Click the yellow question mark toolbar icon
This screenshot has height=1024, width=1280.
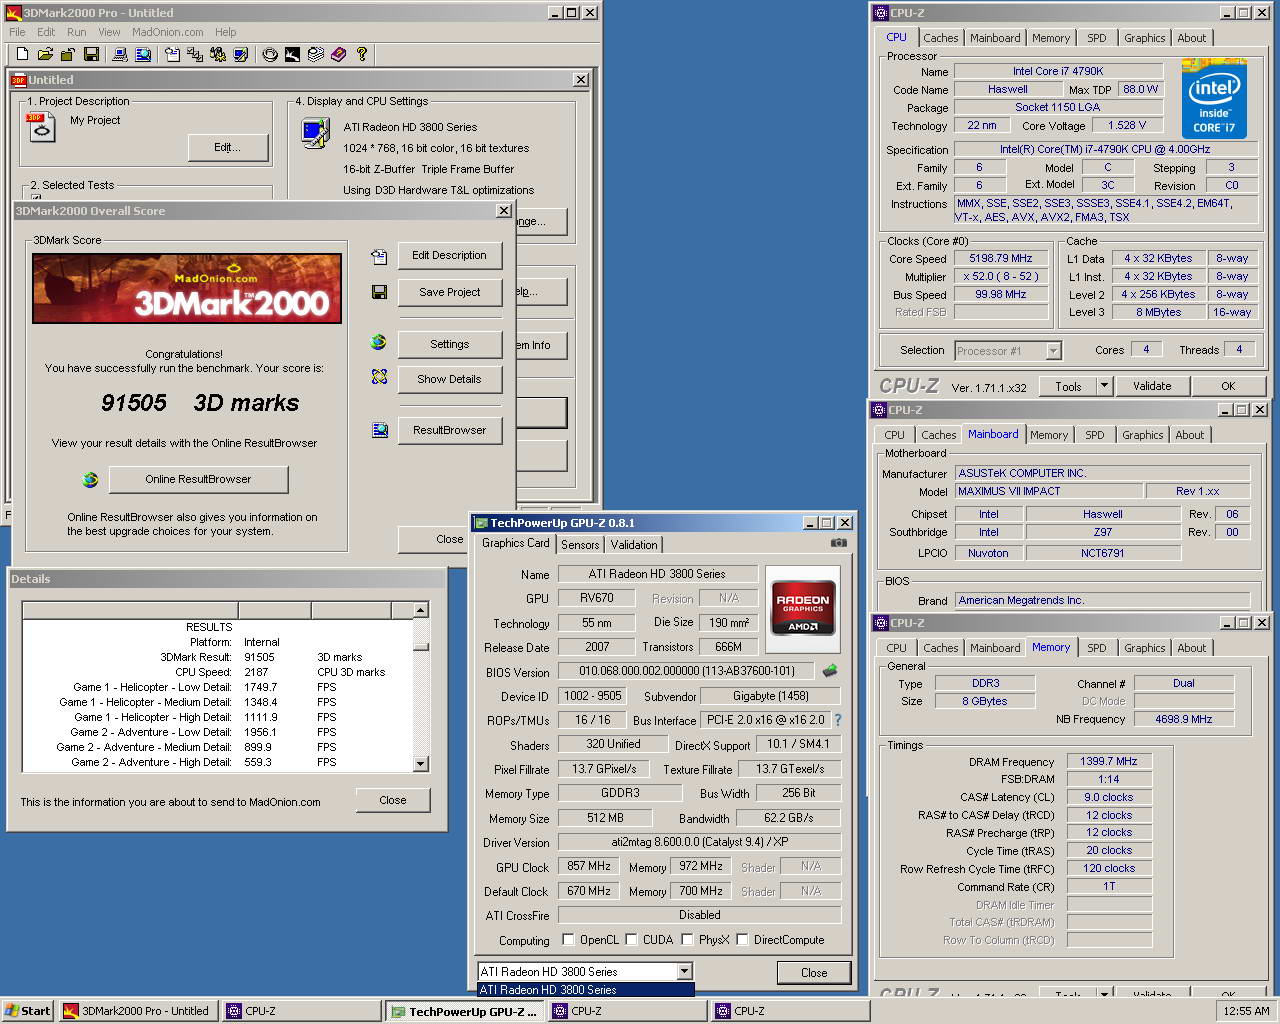tap(362, 54)
